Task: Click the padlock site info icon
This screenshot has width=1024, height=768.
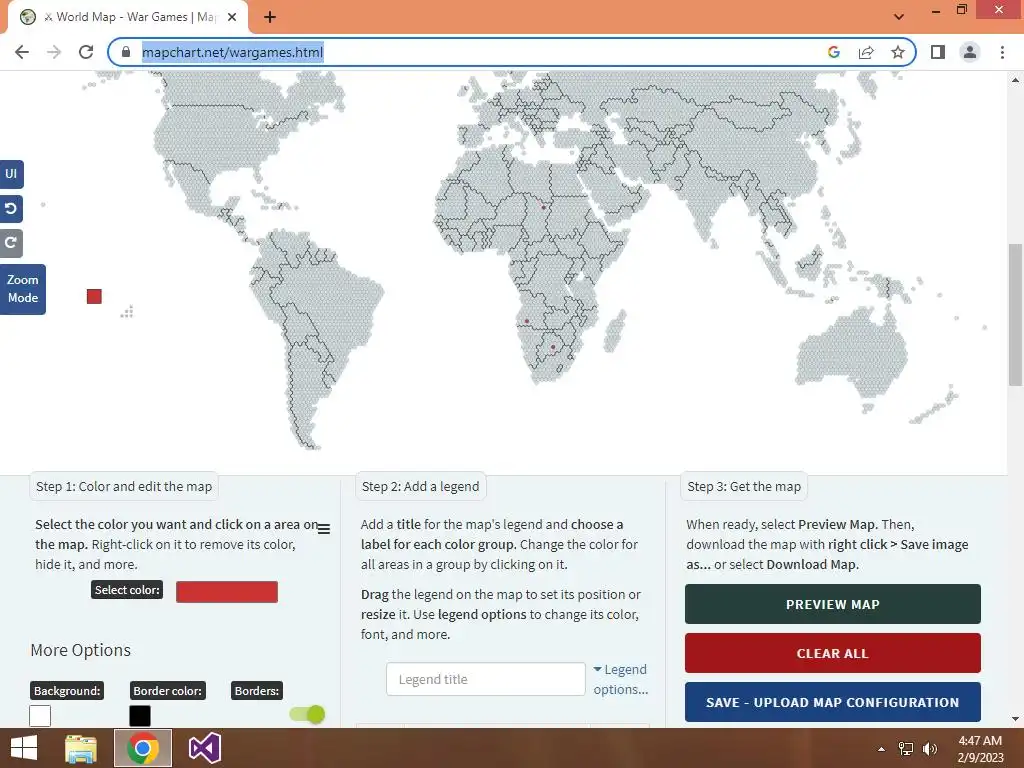Action: coord(126,52)
